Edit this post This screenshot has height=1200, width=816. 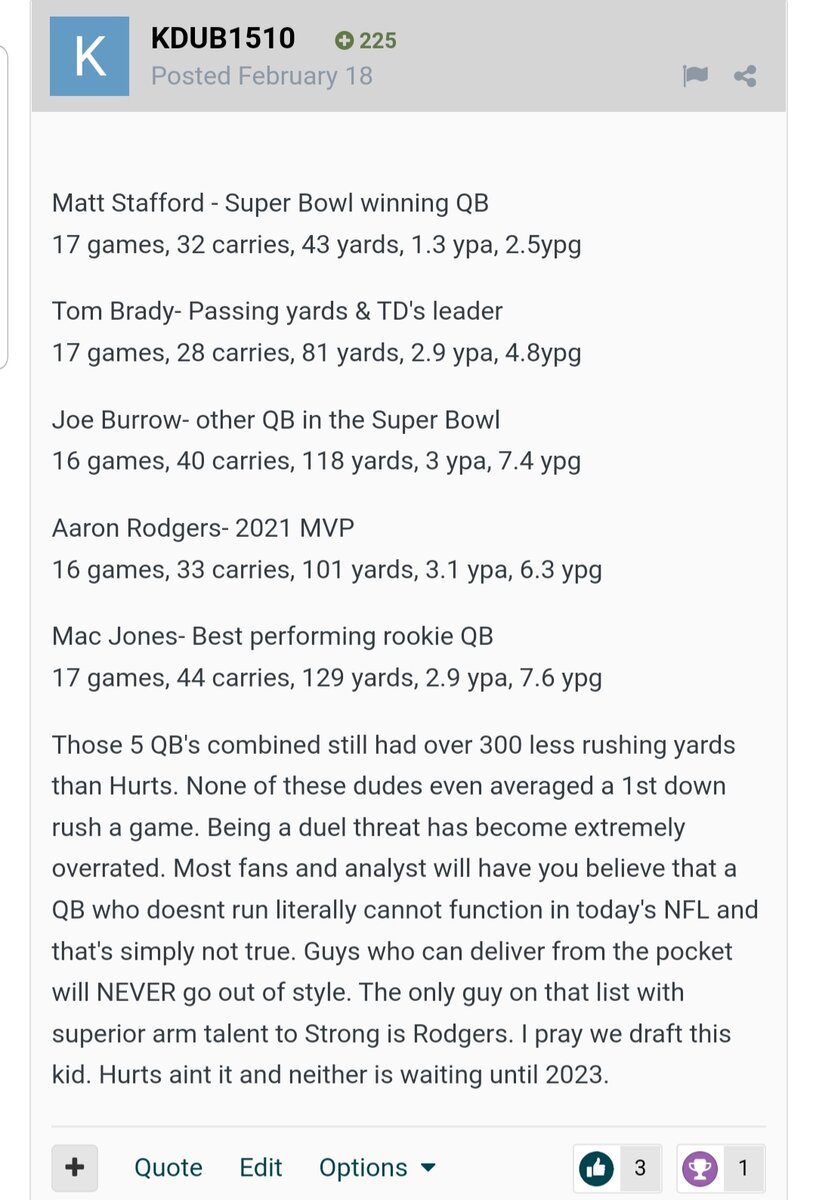[259, 1167]
